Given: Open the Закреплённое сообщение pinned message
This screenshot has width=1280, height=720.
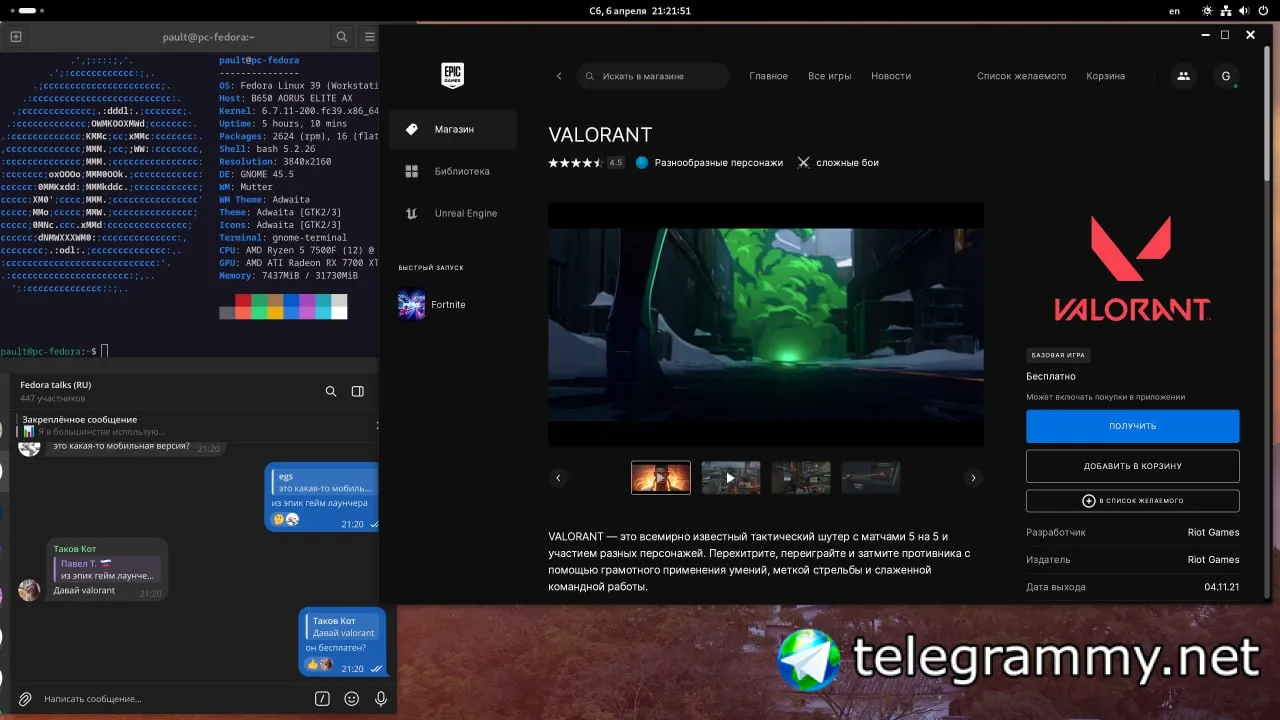Looking at the screenshot, I should [x=195, y=426].
